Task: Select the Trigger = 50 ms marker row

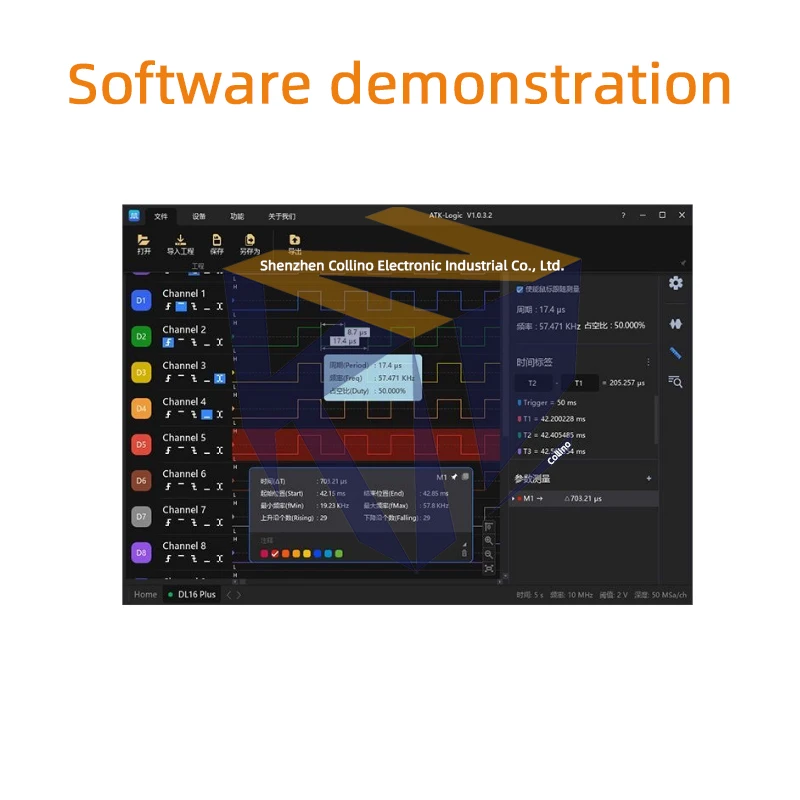Action: coord(547,403)
